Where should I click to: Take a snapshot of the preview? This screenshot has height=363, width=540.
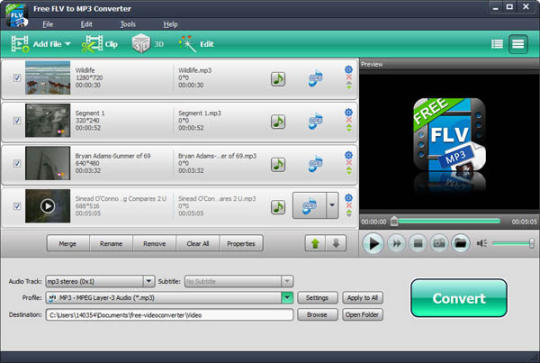coord(439,243)
